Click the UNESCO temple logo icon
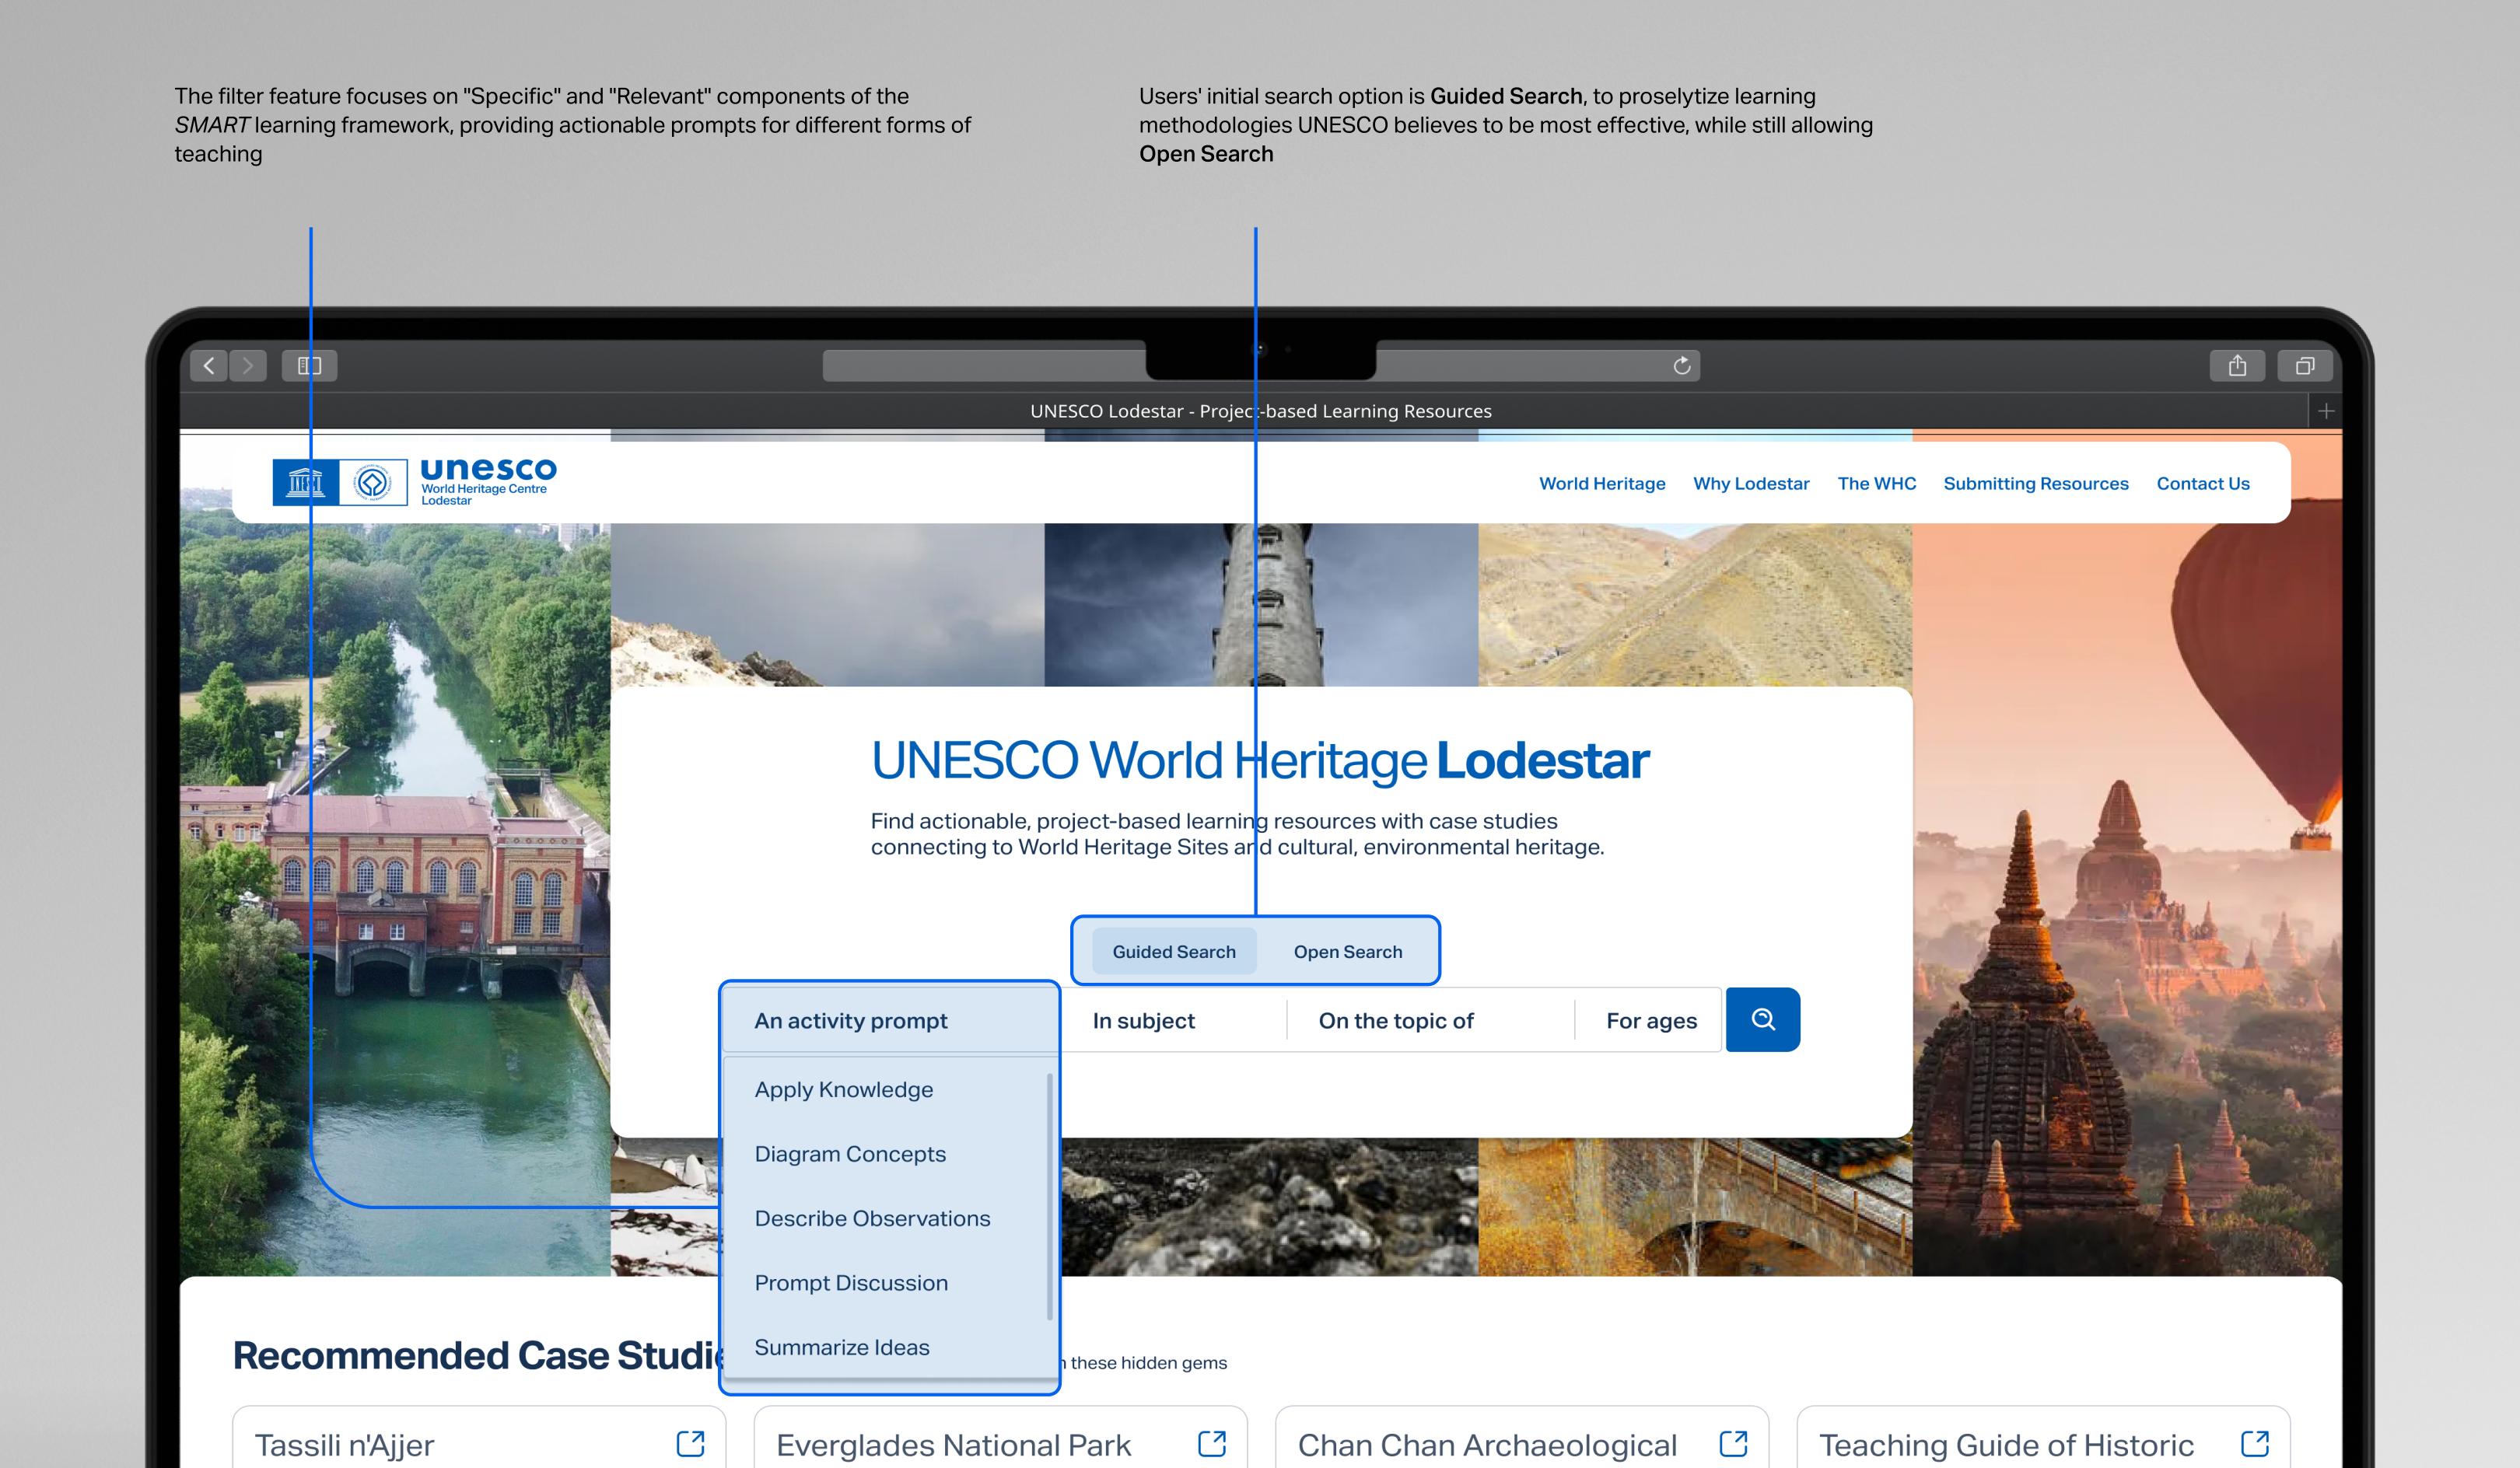 [x=306, y=483]
